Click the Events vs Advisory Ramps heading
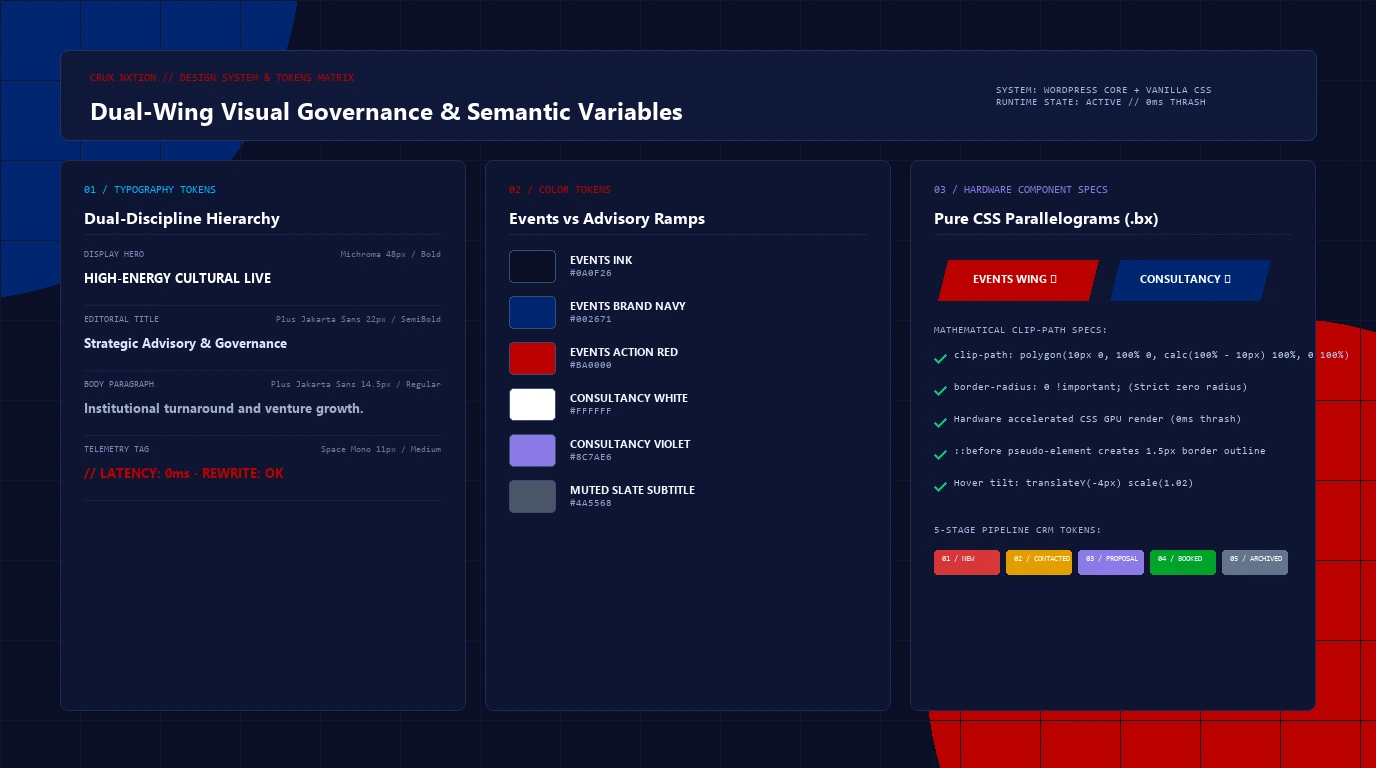1376x768 pixels. (607, 219)
